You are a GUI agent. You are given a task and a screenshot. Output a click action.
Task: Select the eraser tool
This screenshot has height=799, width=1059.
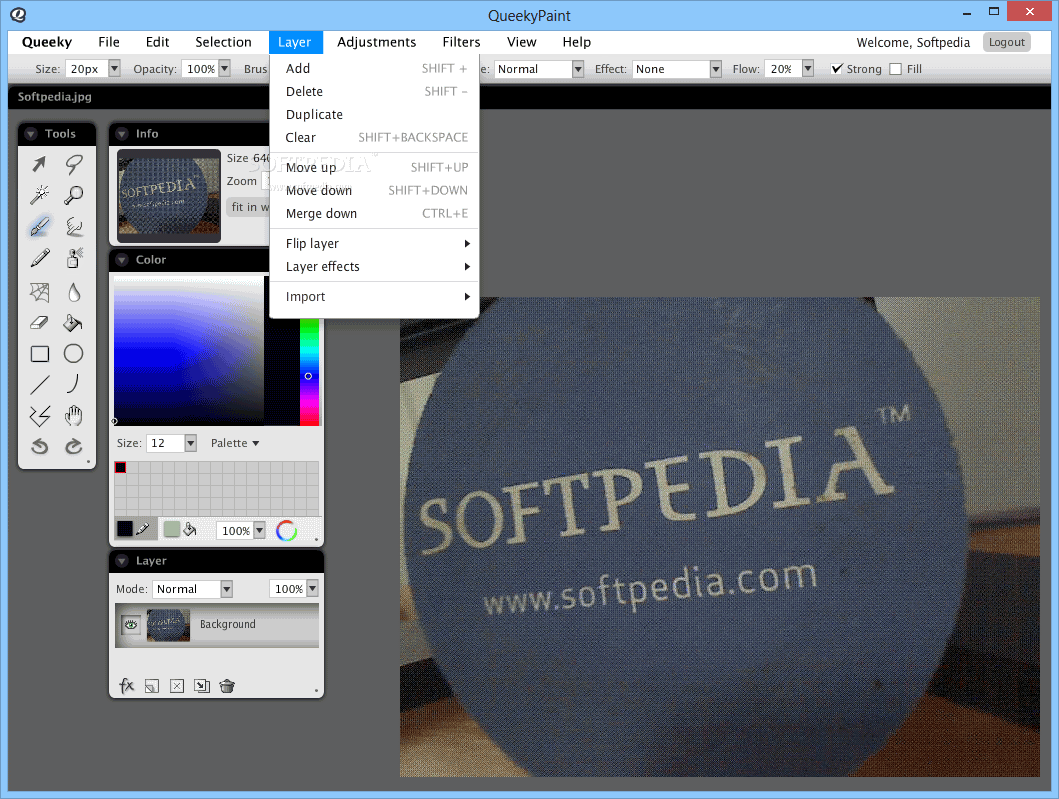(39, 323)
